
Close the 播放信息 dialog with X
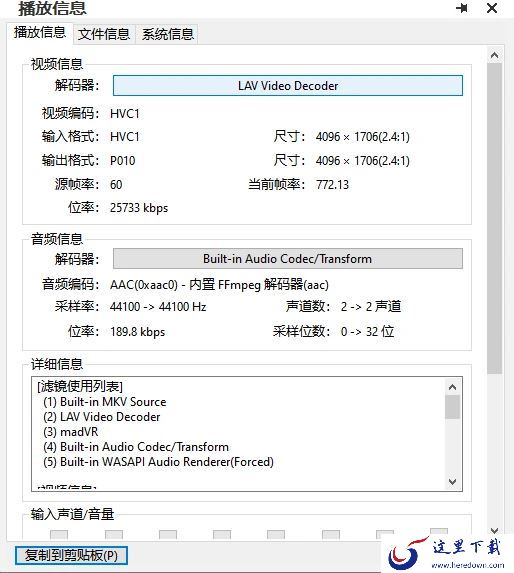click(492, 8)
